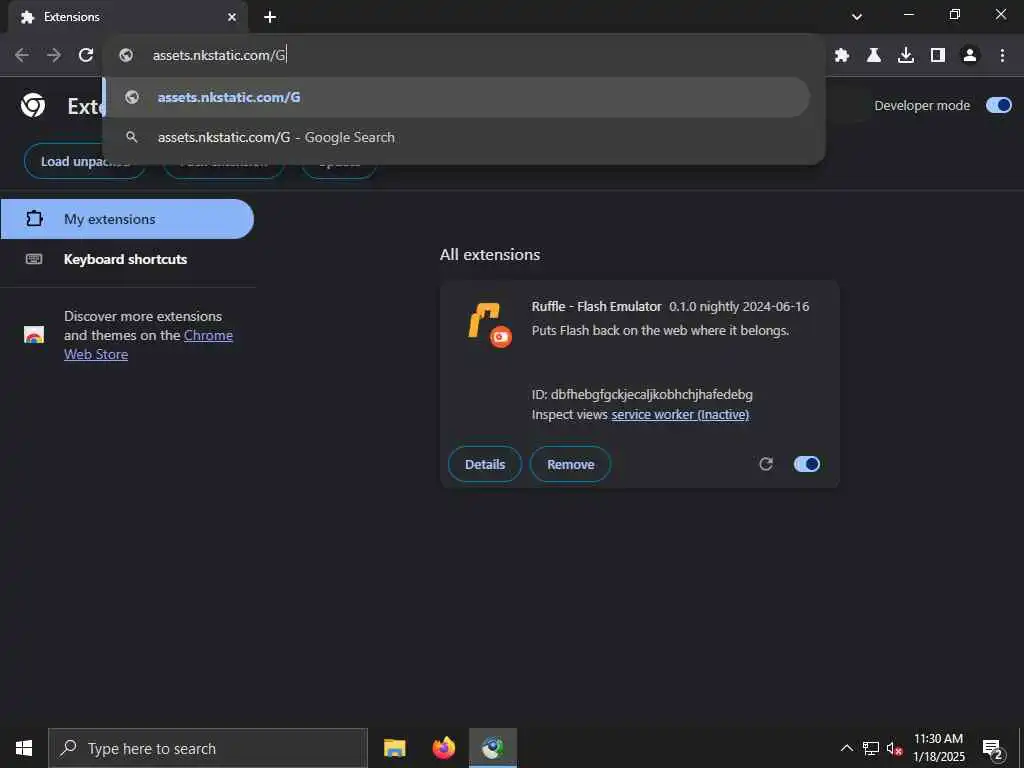This screenshot has height=768, width=1024.
Task: Choose the Google Search suggestion
Action: (457, 137)
